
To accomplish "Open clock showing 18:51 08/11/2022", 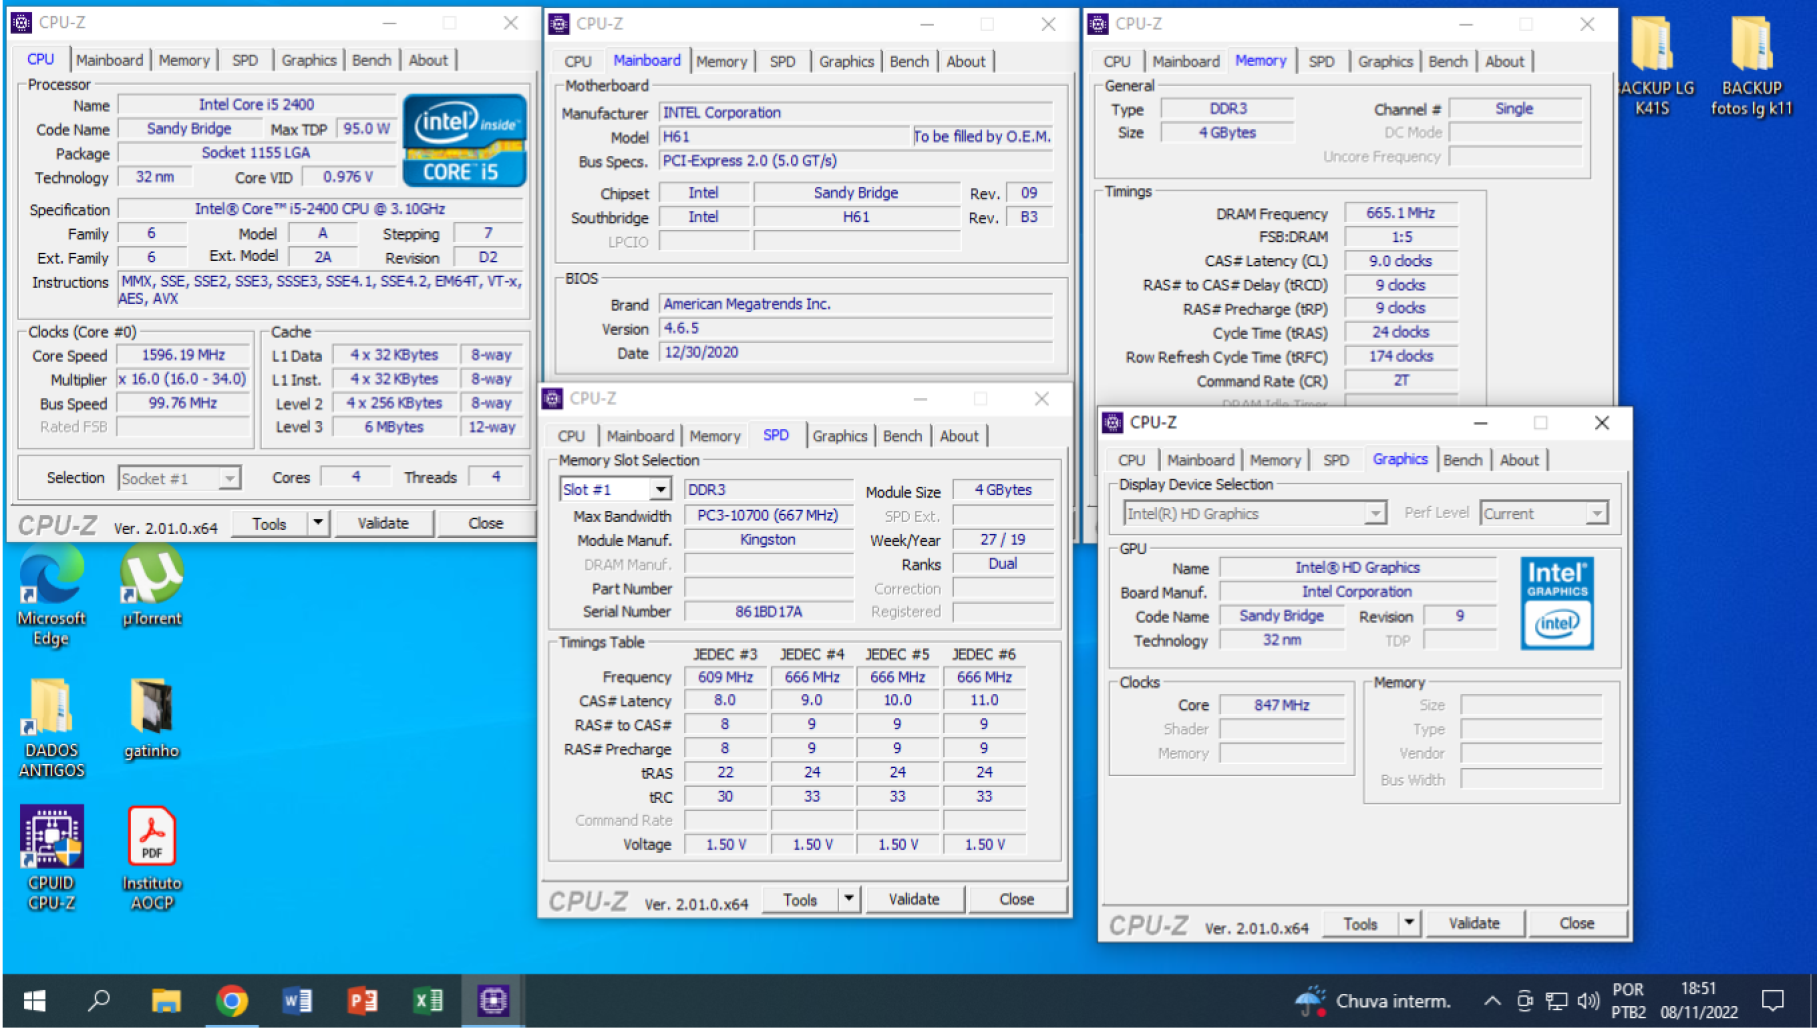I will tap(1699, 1001).
